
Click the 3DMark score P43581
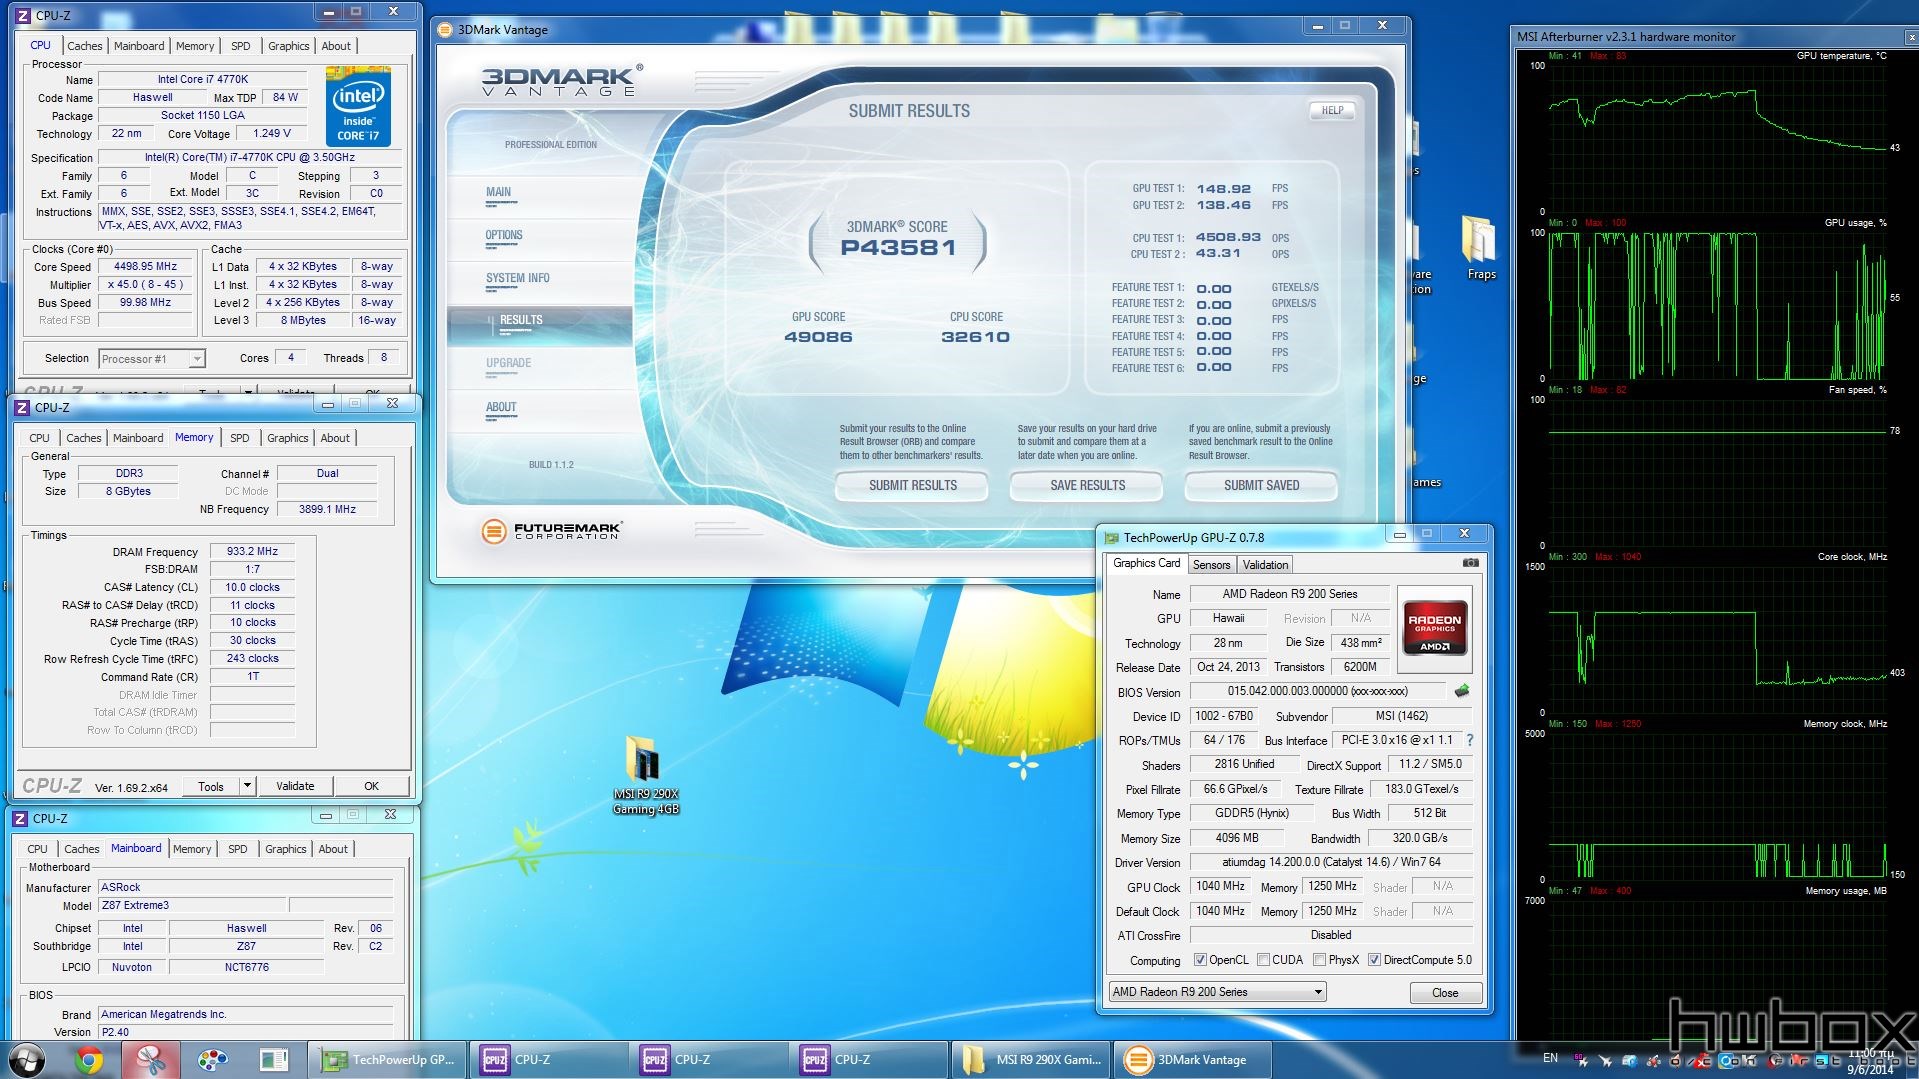click(x=898, y=248)
